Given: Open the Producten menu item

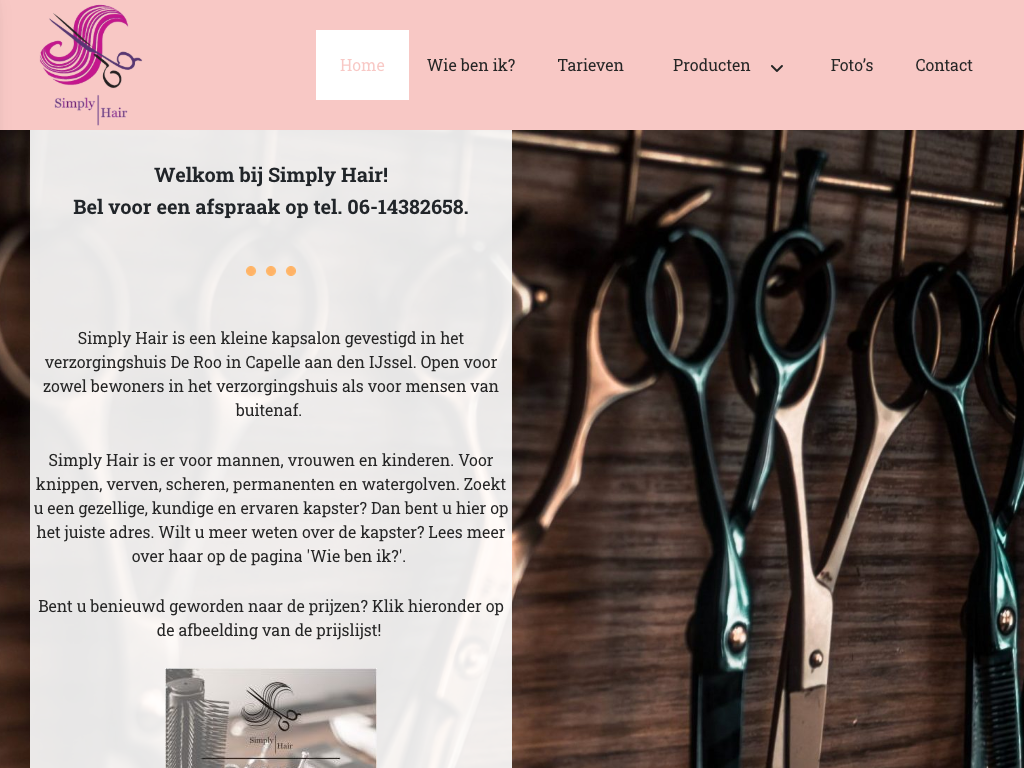Looking at the screenshot, I should pyautogui.click(x=711, y=65).
